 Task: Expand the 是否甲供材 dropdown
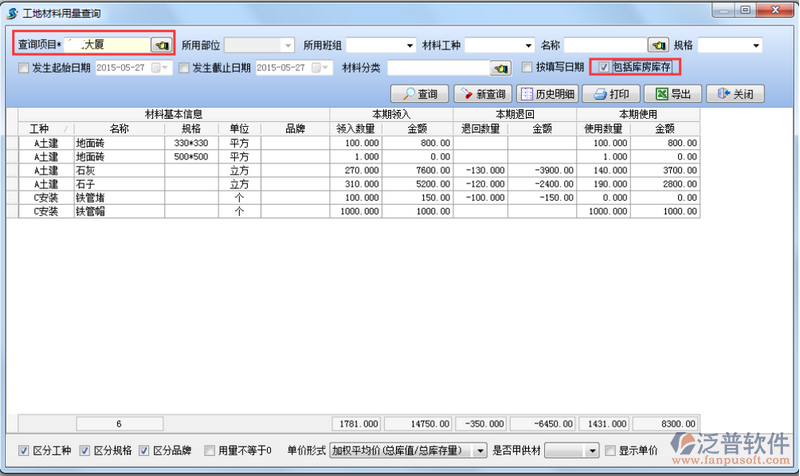tap(592, 451)
